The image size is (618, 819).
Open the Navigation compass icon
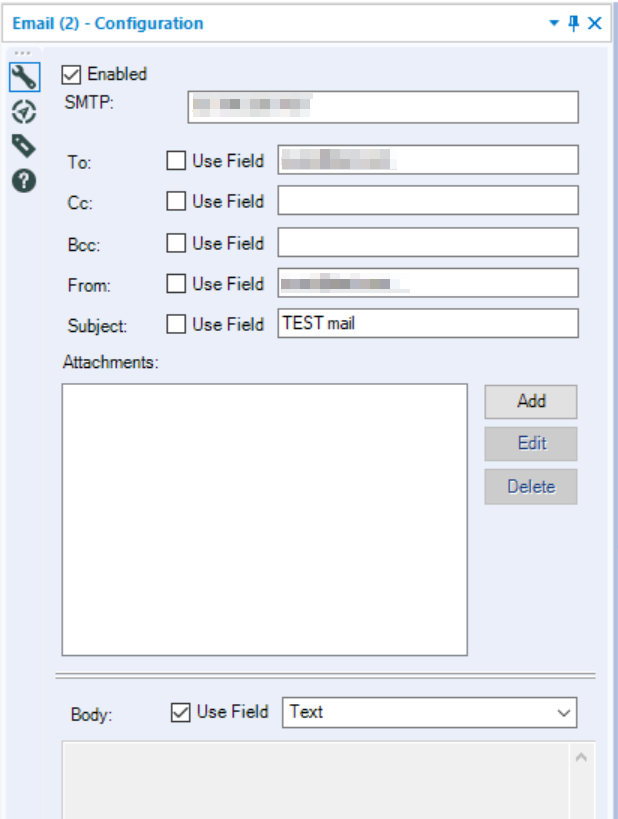24,112
